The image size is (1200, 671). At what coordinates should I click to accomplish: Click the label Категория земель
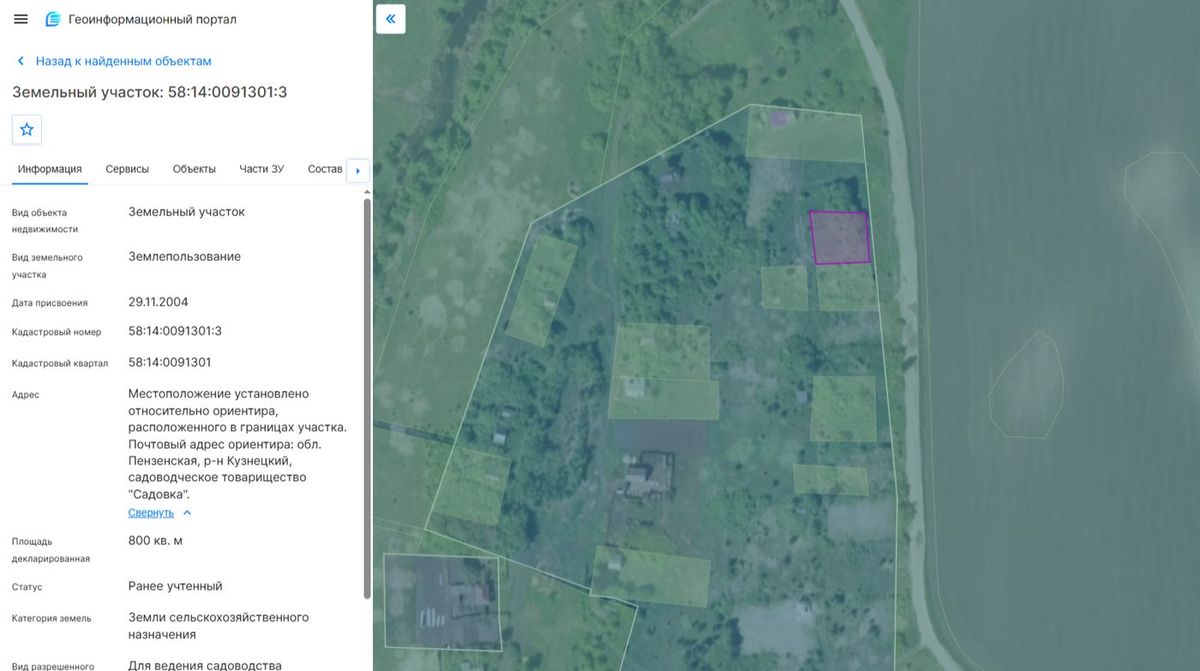point(52,619)
